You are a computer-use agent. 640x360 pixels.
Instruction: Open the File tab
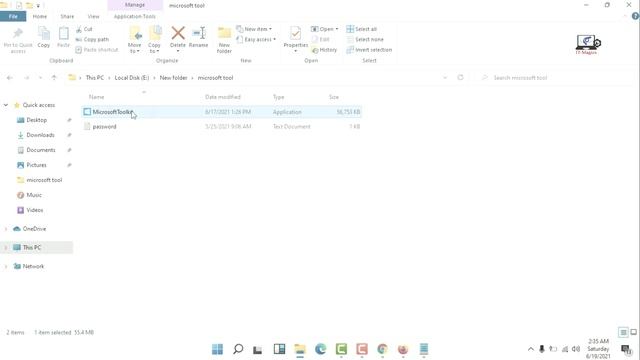click(x=13, y=16)
